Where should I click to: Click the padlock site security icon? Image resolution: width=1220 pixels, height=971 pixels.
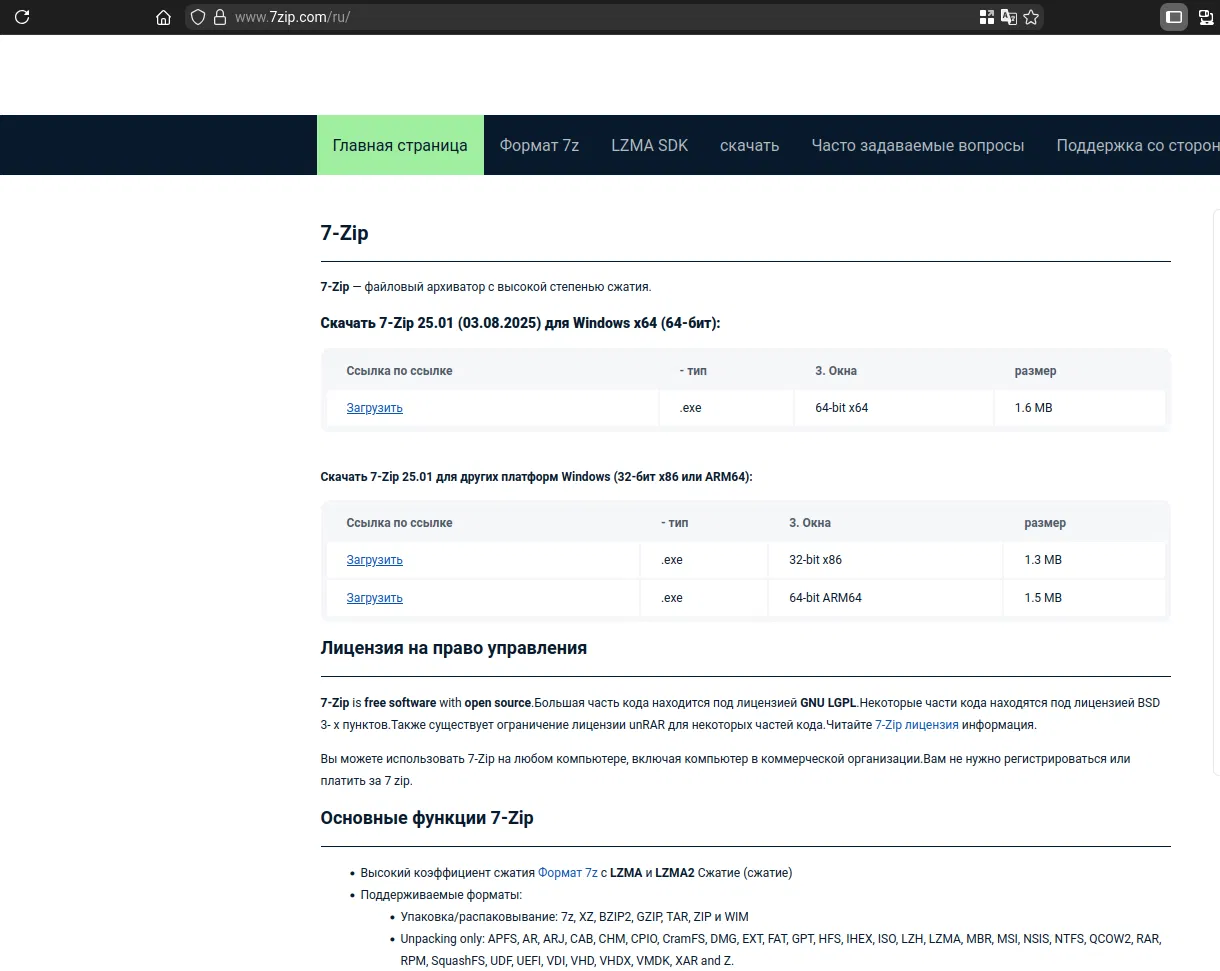click(x=220, y=17)
